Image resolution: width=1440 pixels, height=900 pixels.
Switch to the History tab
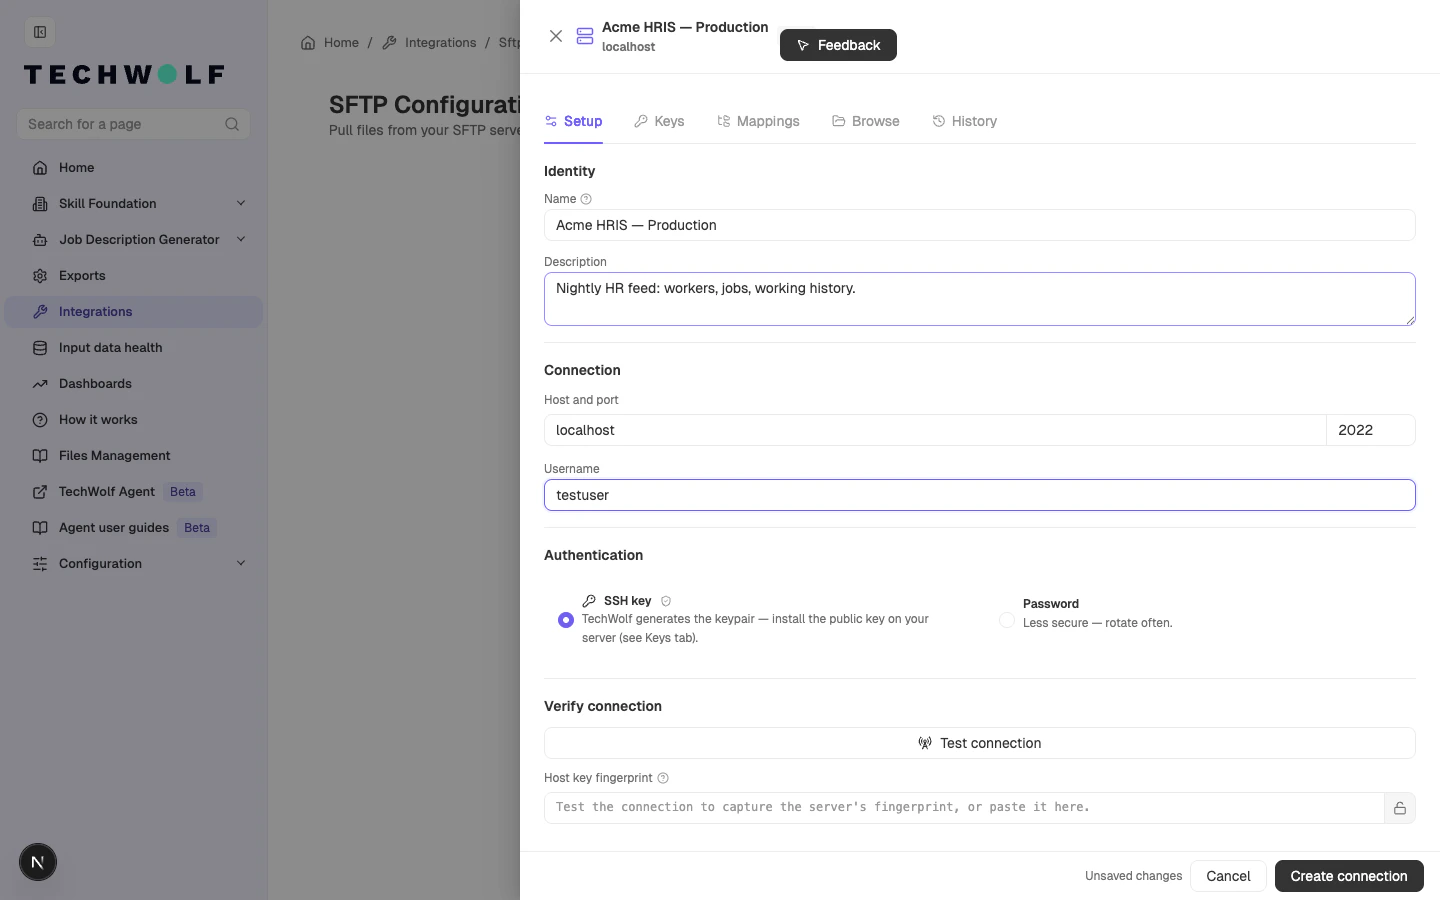964,121
